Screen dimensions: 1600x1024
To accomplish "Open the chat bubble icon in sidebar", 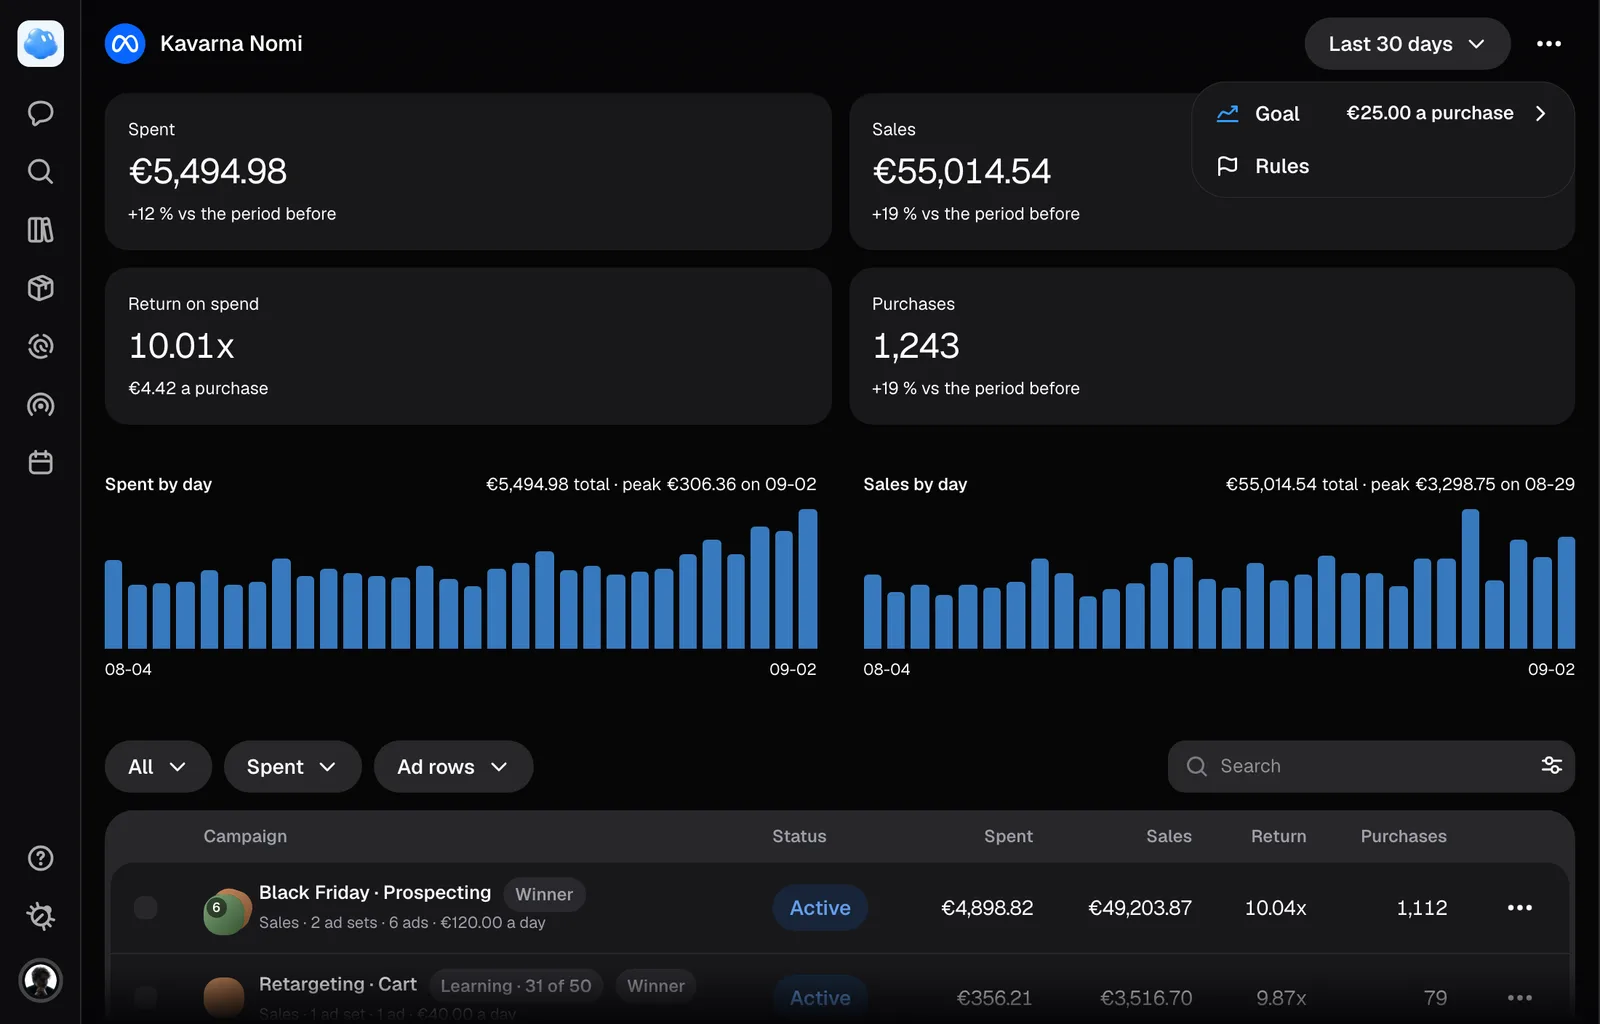I will pos(40,113).
